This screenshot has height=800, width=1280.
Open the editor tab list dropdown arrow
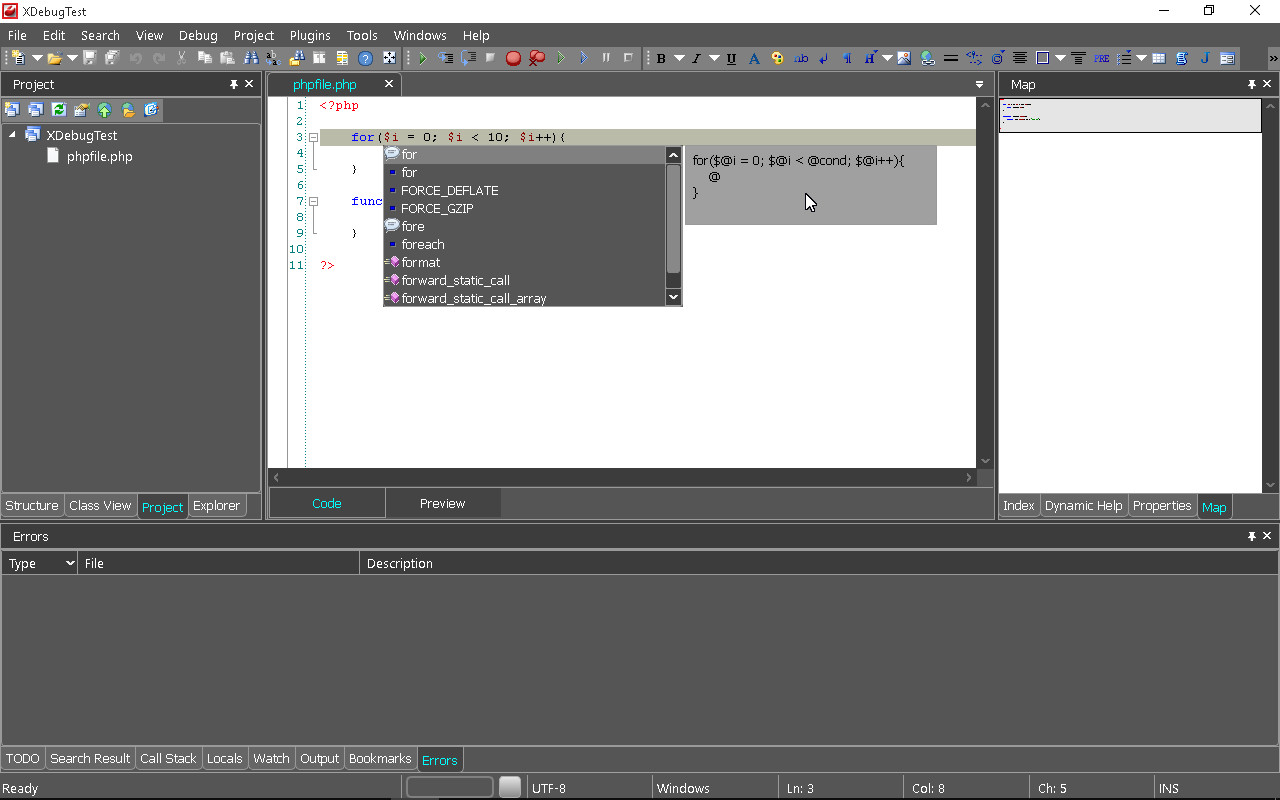coord(980,85)
